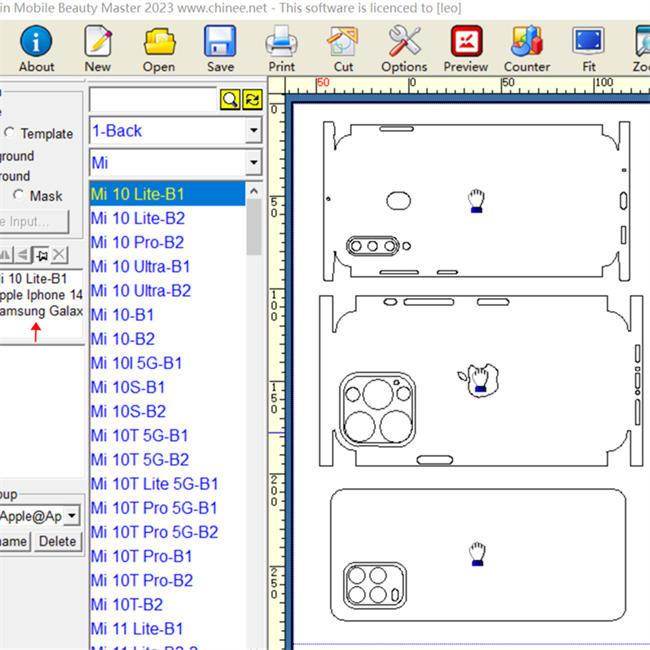
Task: Expand the 1-Back dropdown
Action: (253, 131)
